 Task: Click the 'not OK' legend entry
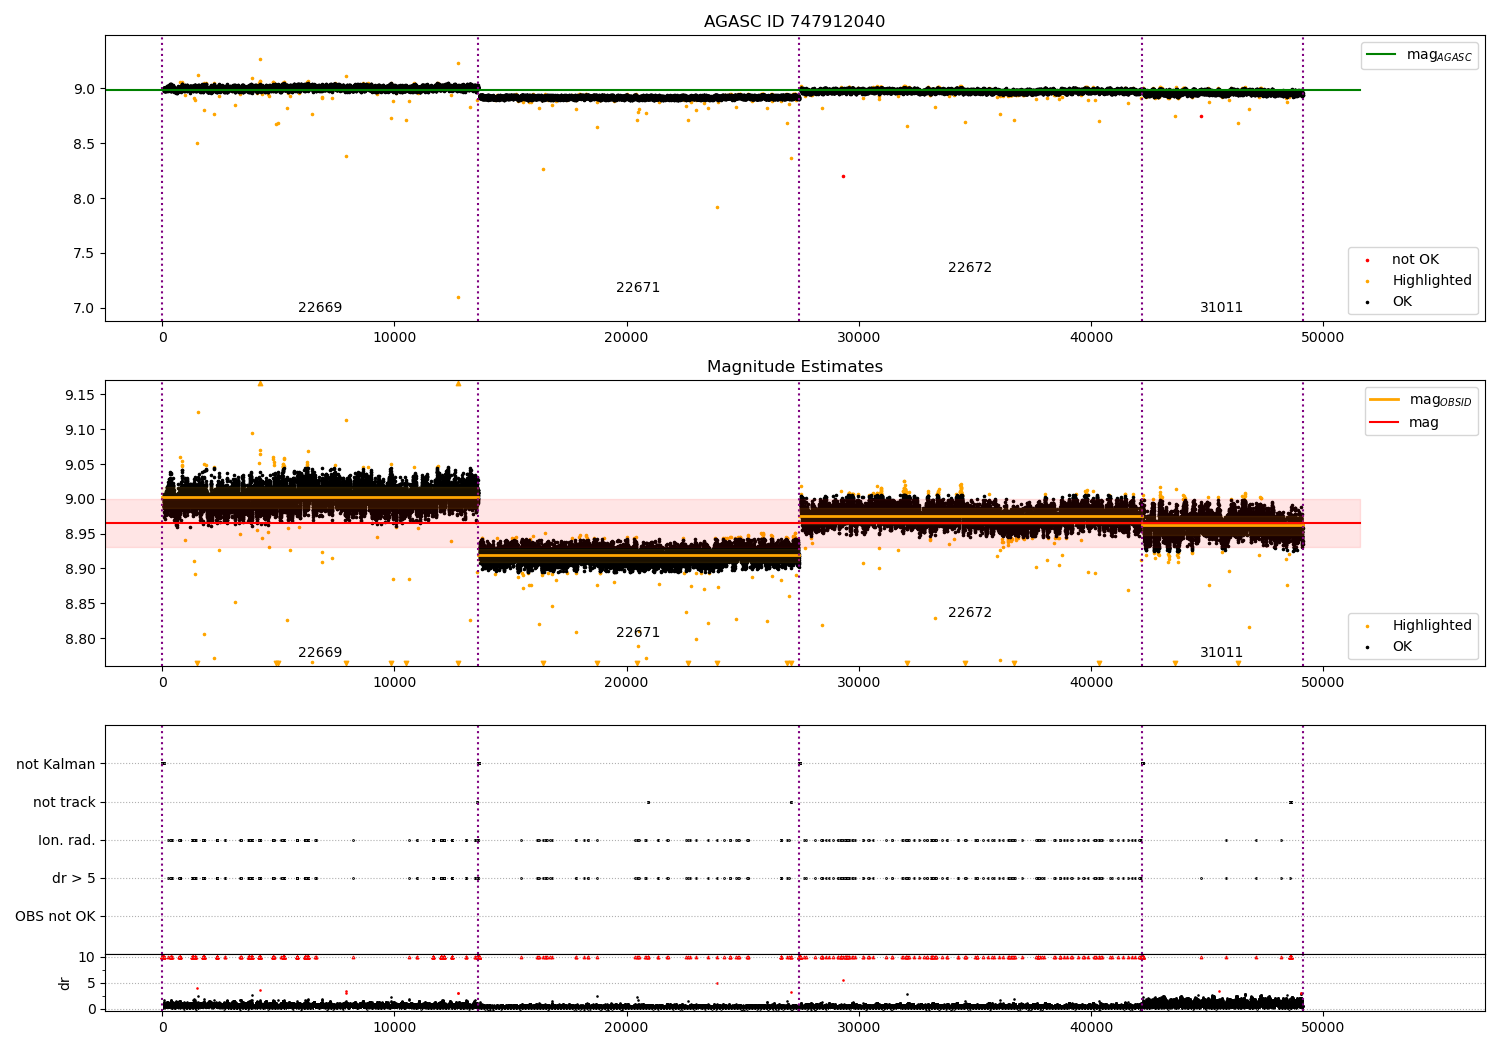(x=1415, y=260)
